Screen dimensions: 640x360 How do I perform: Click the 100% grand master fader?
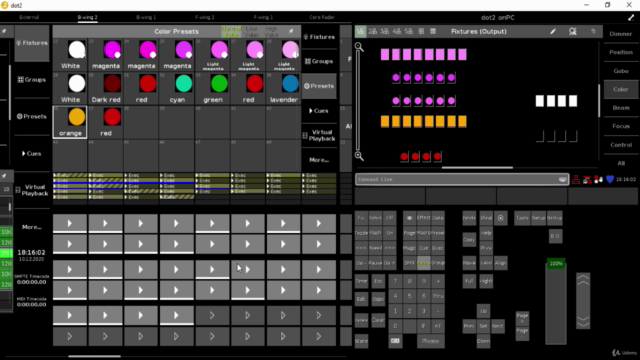[x=556, y=302]
